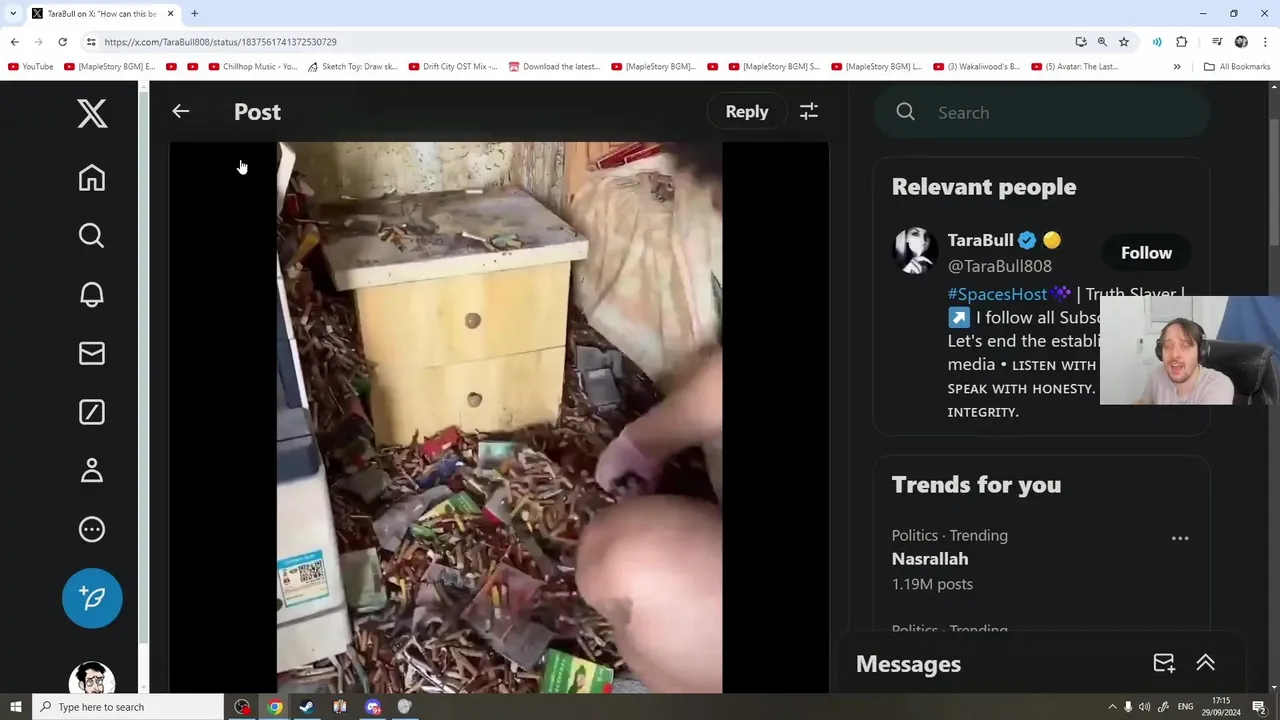This screenshot has height=720, width=1280.
Task: Go to Home in X sidebar
Action: (92, 178)
